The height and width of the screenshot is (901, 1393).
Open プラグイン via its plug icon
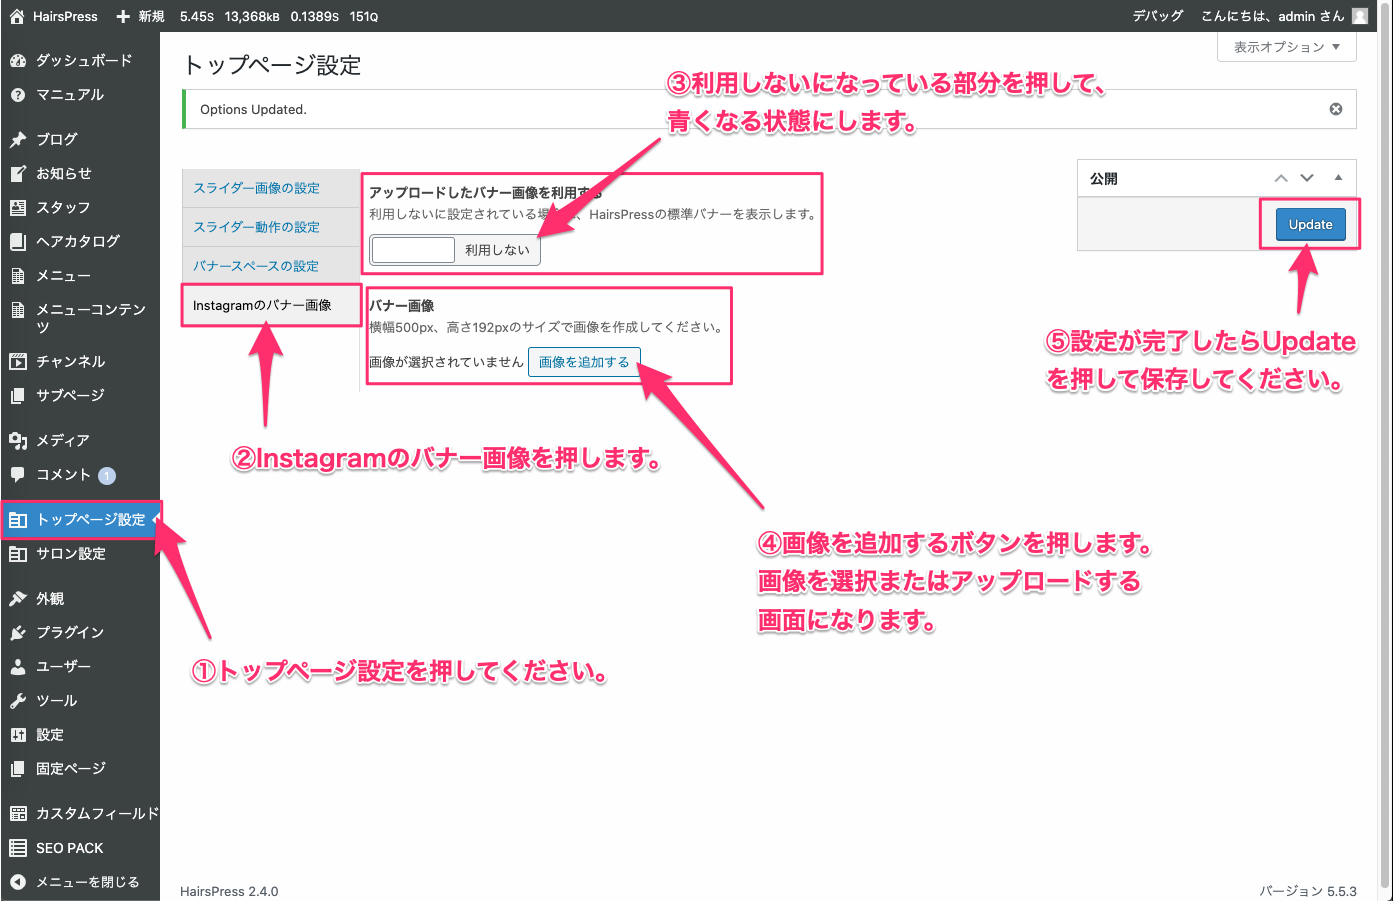tap(18, 633)
